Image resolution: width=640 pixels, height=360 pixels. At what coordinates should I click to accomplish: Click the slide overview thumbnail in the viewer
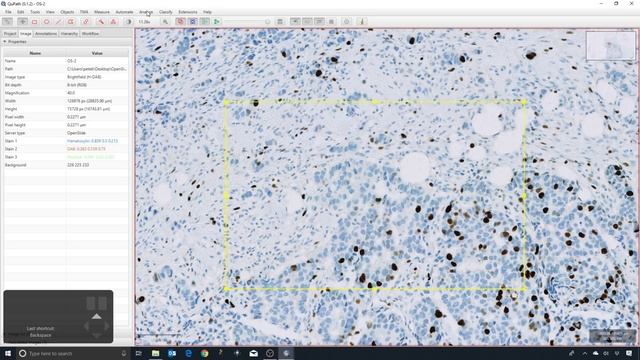tap(611, 46)
